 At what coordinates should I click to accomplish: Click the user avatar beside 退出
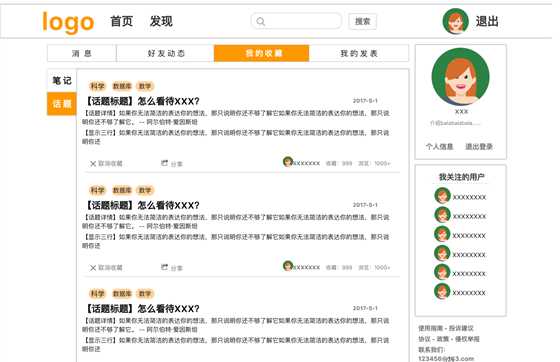point(455,21)
